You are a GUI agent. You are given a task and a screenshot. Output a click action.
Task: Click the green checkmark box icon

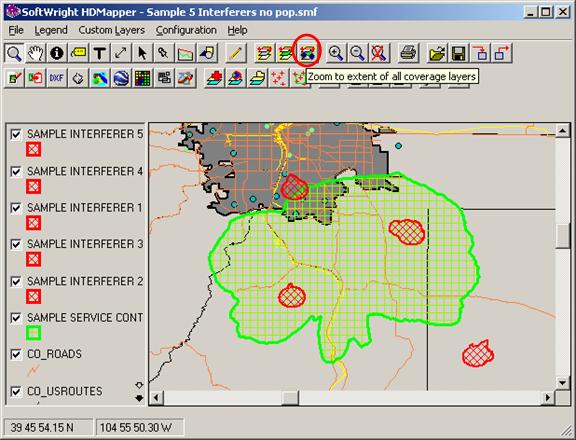click(x=14, y=78)
